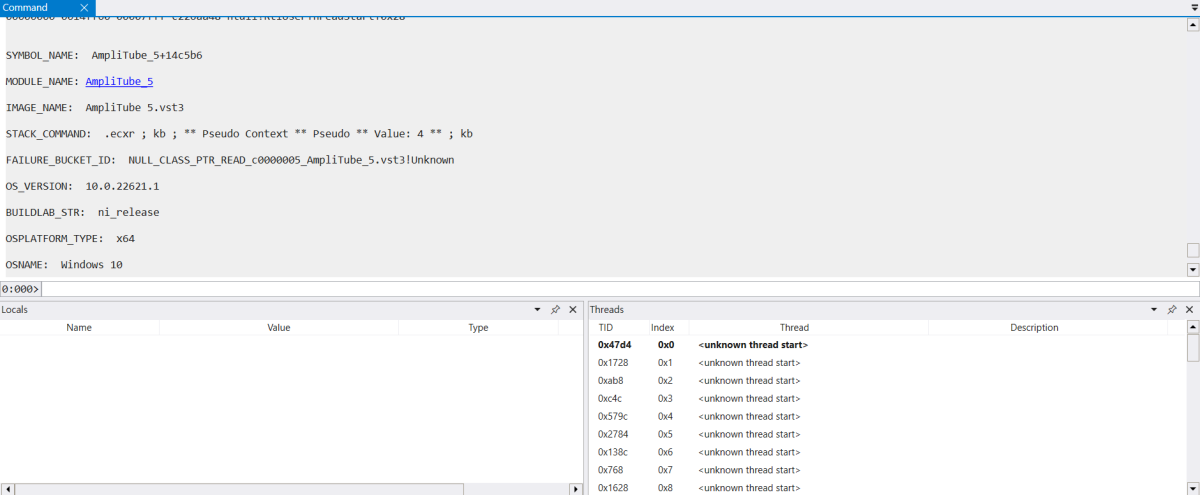Image resolution: width=1200 pixels, height=495 pixels.
Task: Sort Threads by Thread column header
Action: pos(794,328)
